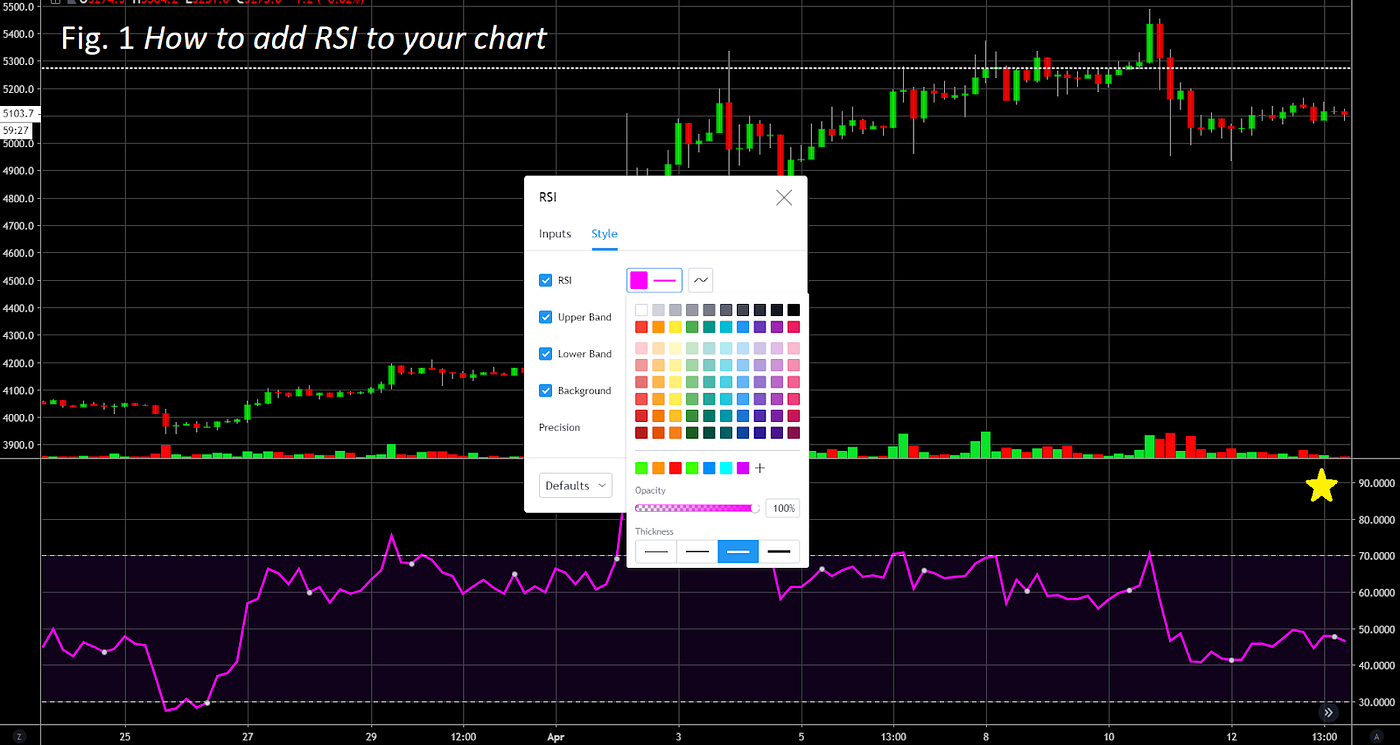Choose the magenta swatch in custom colors row
The image size is (1400, 745).
pos(743,468)
